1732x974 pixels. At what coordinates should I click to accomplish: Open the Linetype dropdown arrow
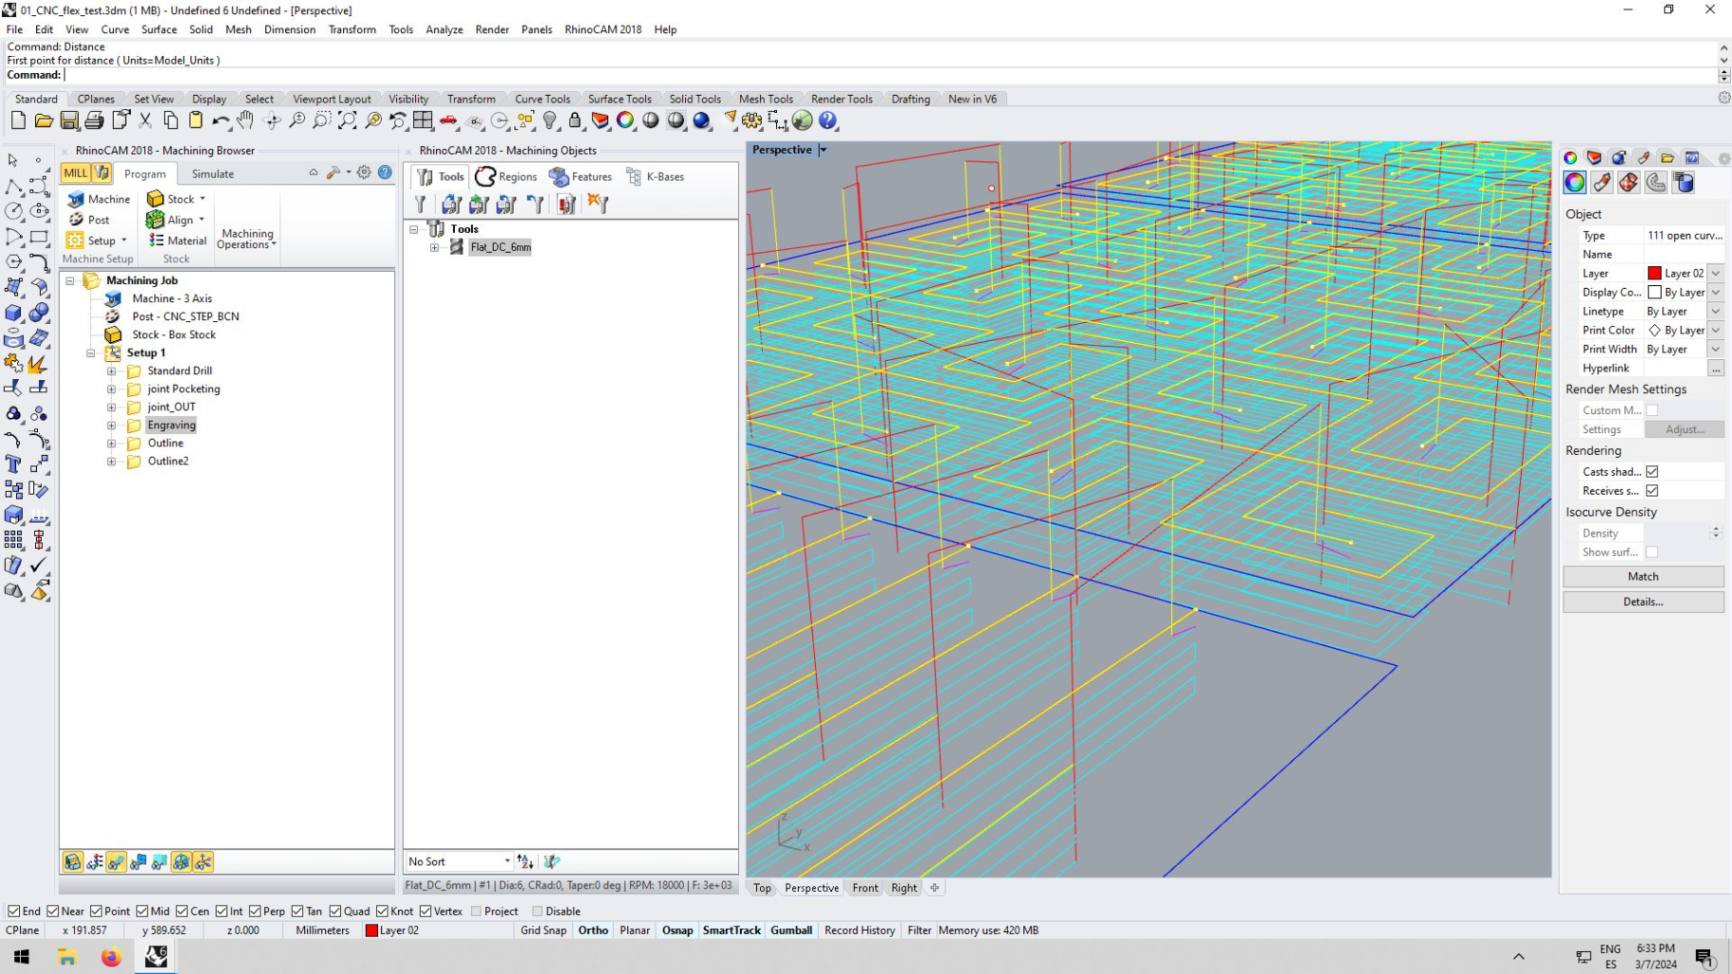[x=1716, y=311]
